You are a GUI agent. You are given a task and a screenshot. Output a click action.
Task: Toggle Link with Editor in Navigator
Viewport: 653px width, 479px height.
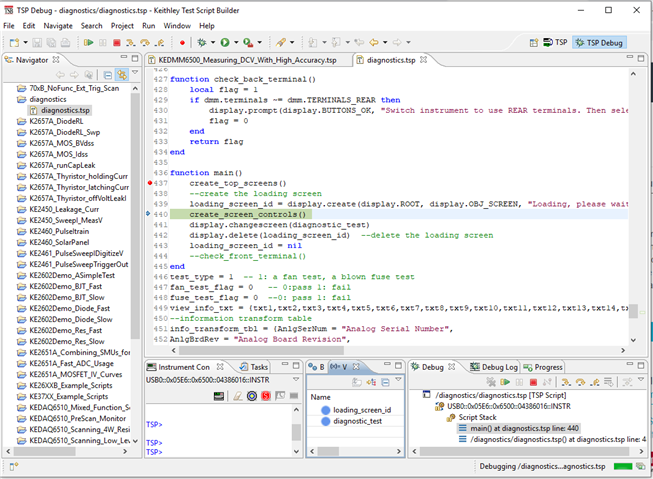pos(121,75)
